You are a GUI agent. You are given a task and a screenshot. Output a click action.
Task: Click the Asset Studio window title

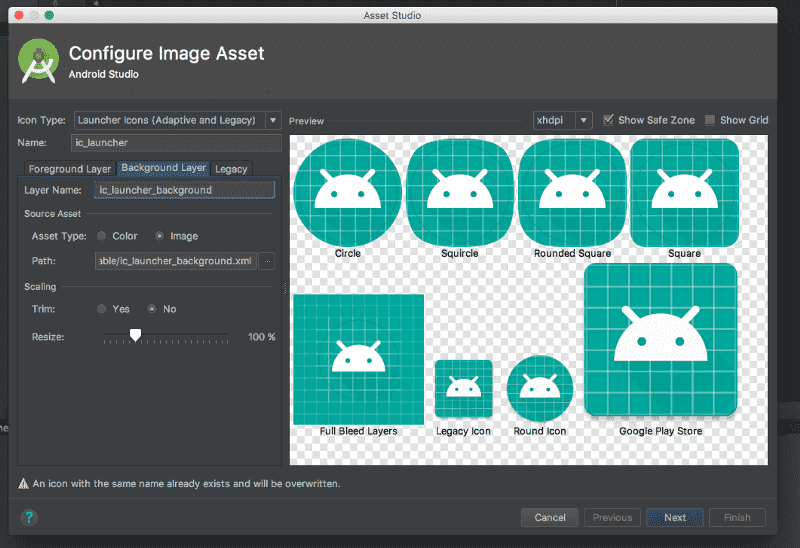[x=392, y=15]
